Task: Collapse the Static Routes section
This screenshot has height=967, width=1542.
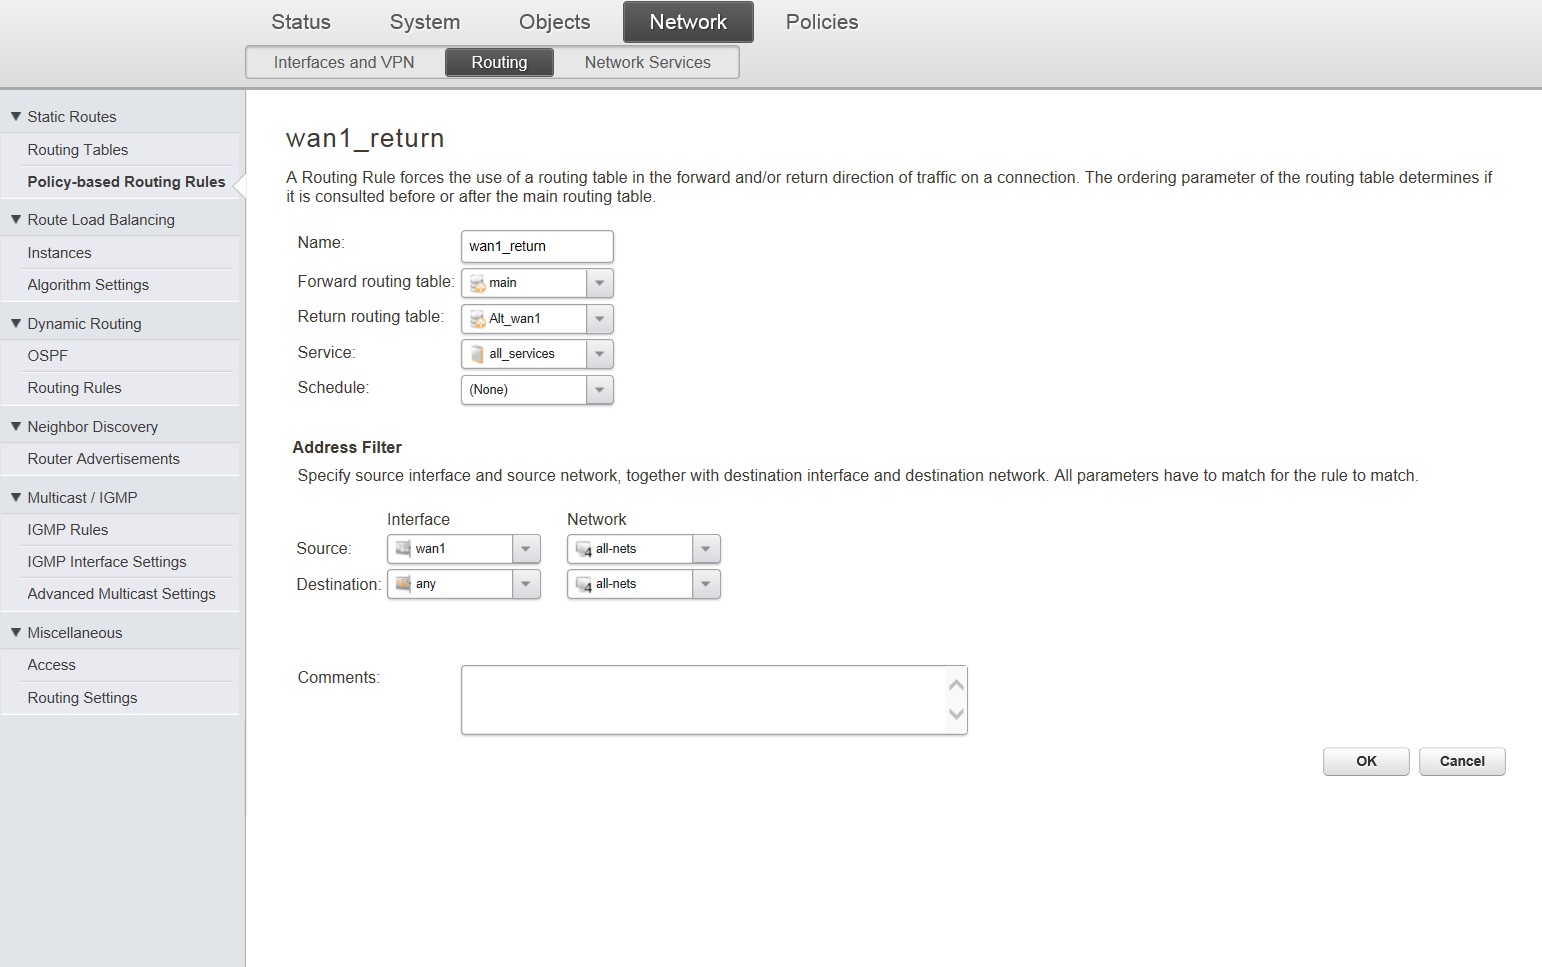Action: click(x=16, y=117)
